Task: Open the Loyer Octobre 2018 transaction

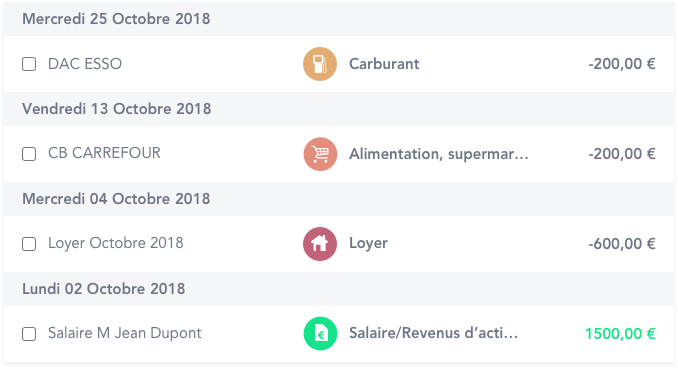Action: pos(115,243)
